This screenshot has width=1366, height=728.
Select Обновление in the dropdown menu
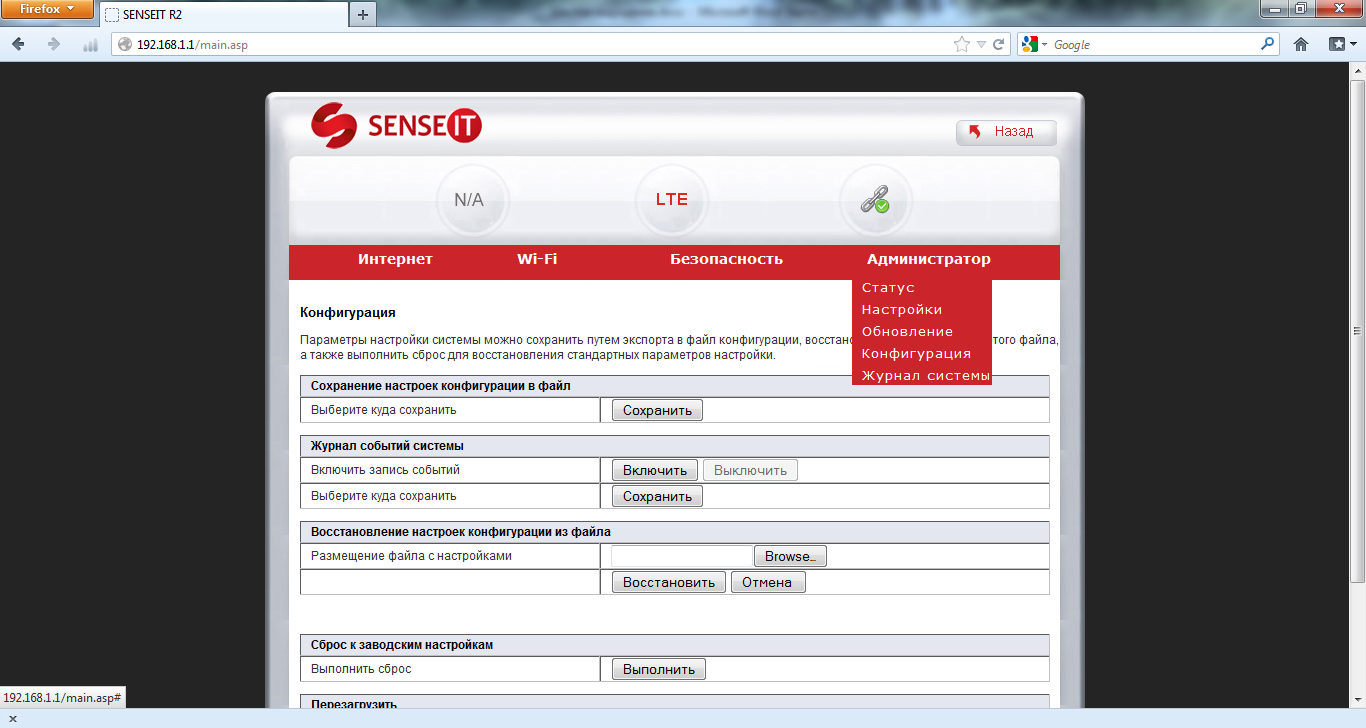pos(907,332)
